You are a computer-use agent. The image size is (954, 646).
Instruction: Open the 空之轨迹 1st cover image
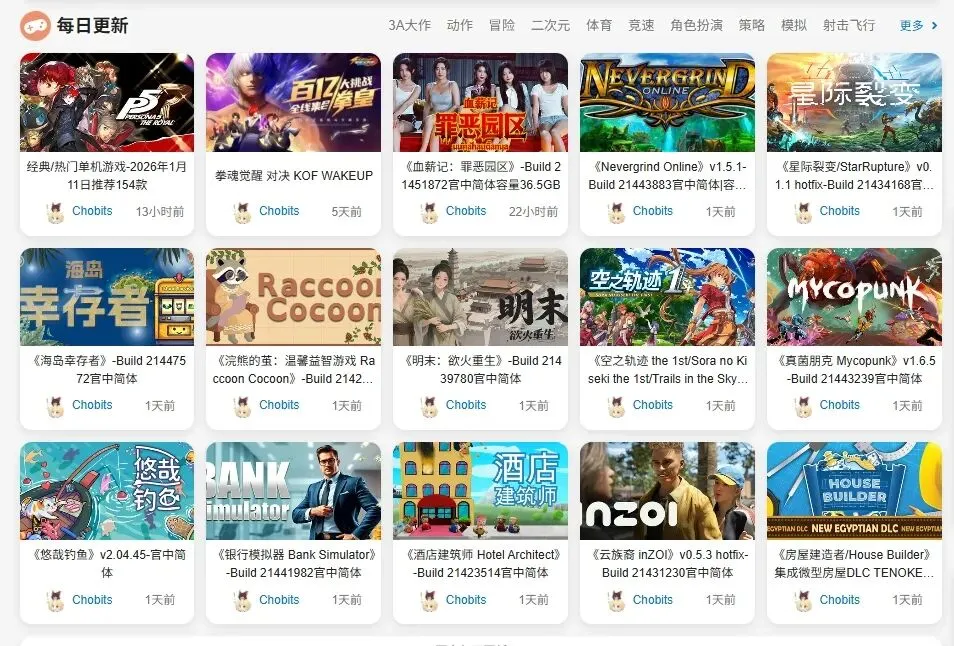667,297
